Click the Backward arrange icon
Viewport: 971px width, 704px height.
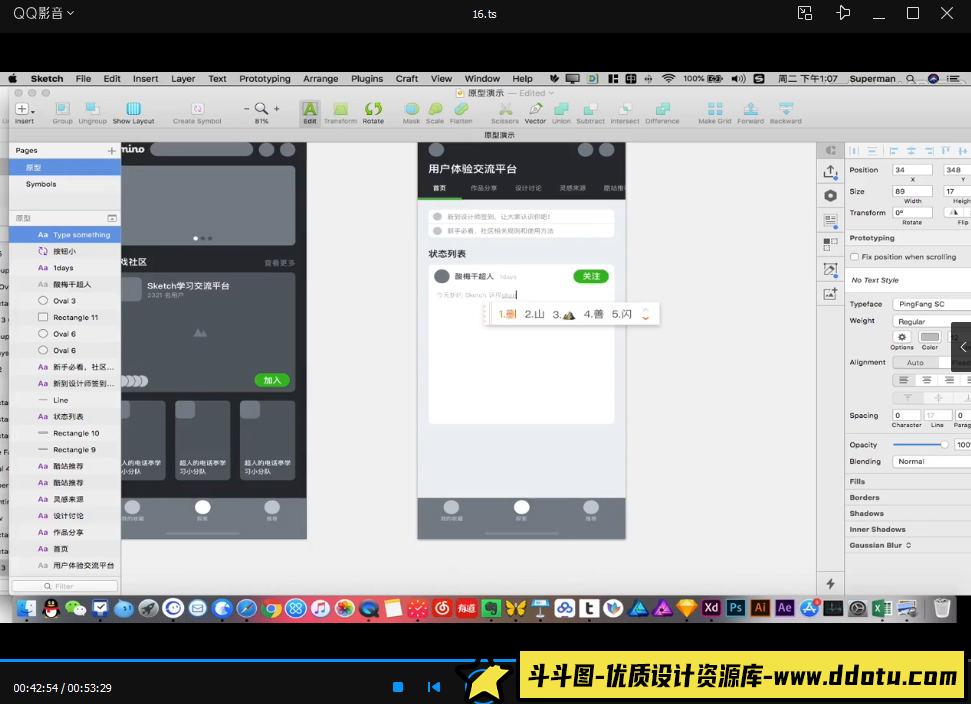click(x=785, y=113)
